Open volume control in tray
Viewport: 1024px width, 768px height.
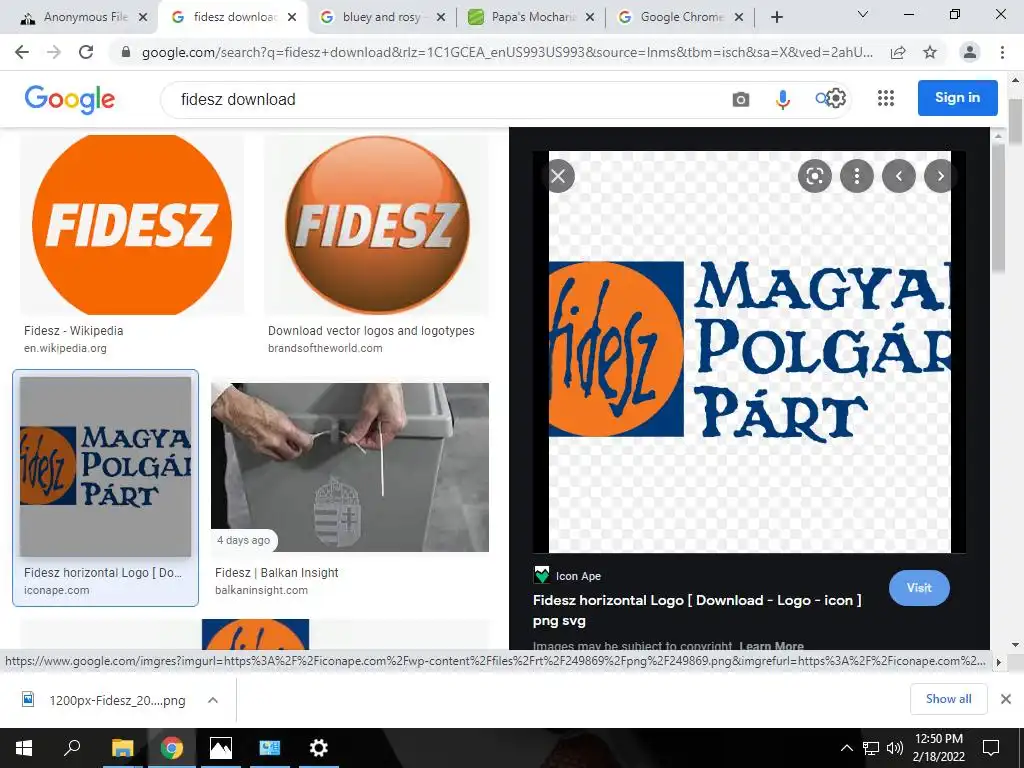895,748
